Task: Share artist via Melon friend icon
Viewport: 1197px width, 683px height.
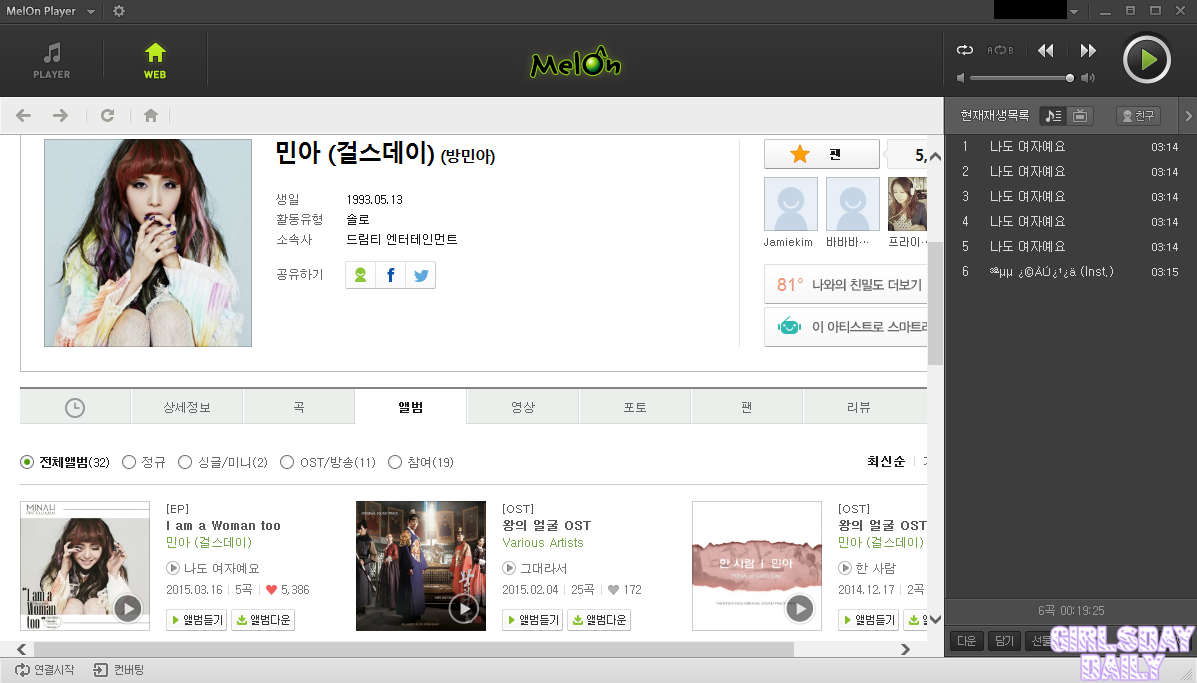Action: pyautogui.click(x=360, y=275)
